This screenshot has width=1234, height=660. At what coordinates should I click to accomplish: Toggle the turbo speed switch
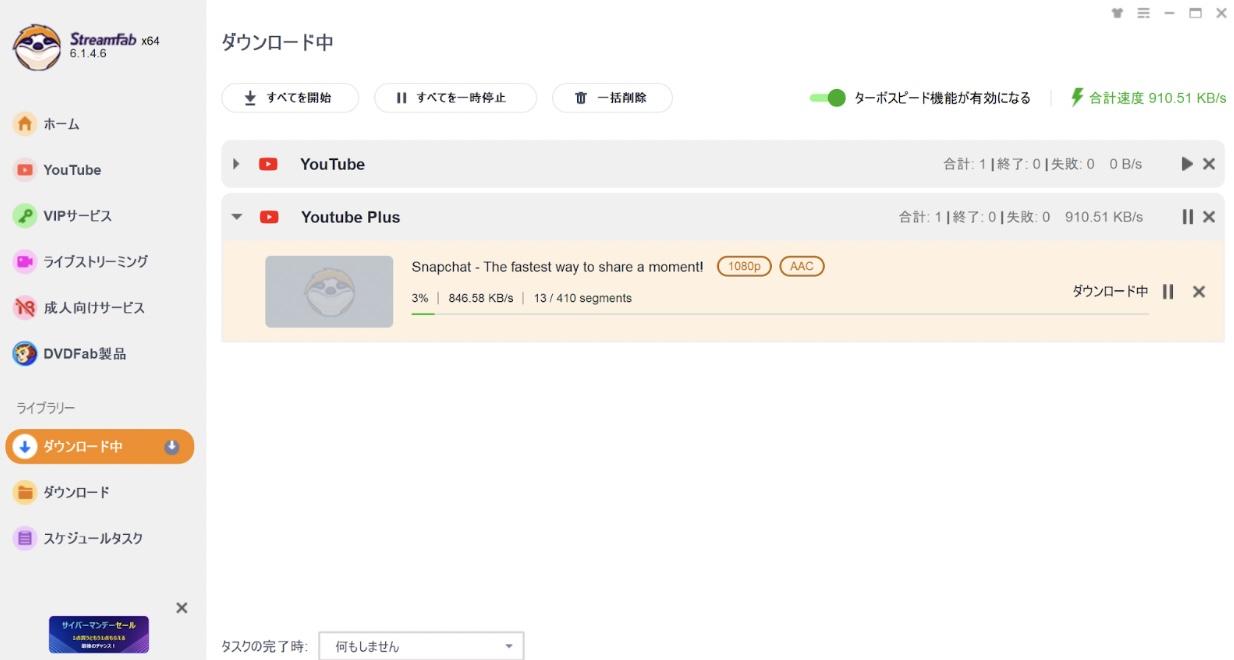pos(827,97)
